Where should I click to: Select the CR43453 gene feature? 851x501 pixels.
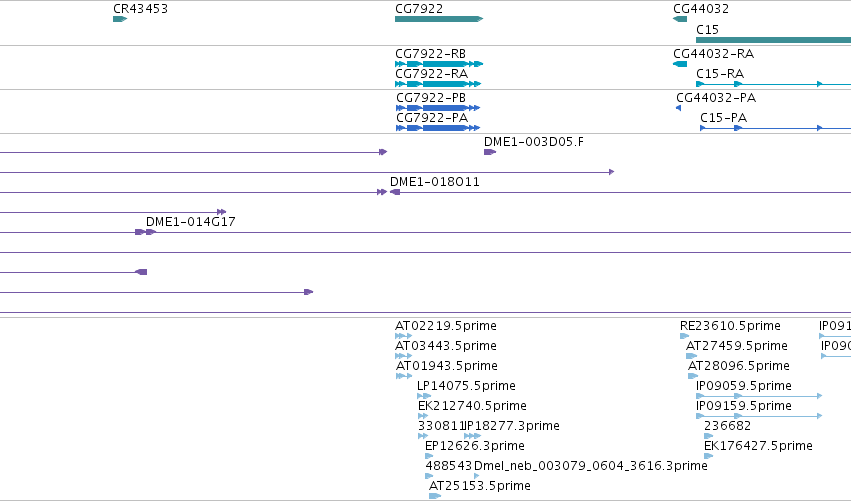point(120,19)
